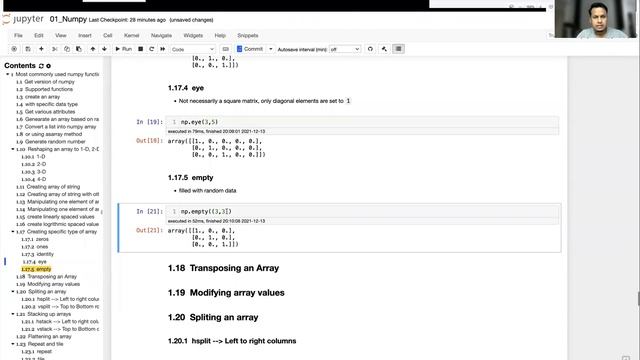Open the Edit menu
Image resolution: width=640 pixels, height=360 pixels.
[x=39, y=36]
